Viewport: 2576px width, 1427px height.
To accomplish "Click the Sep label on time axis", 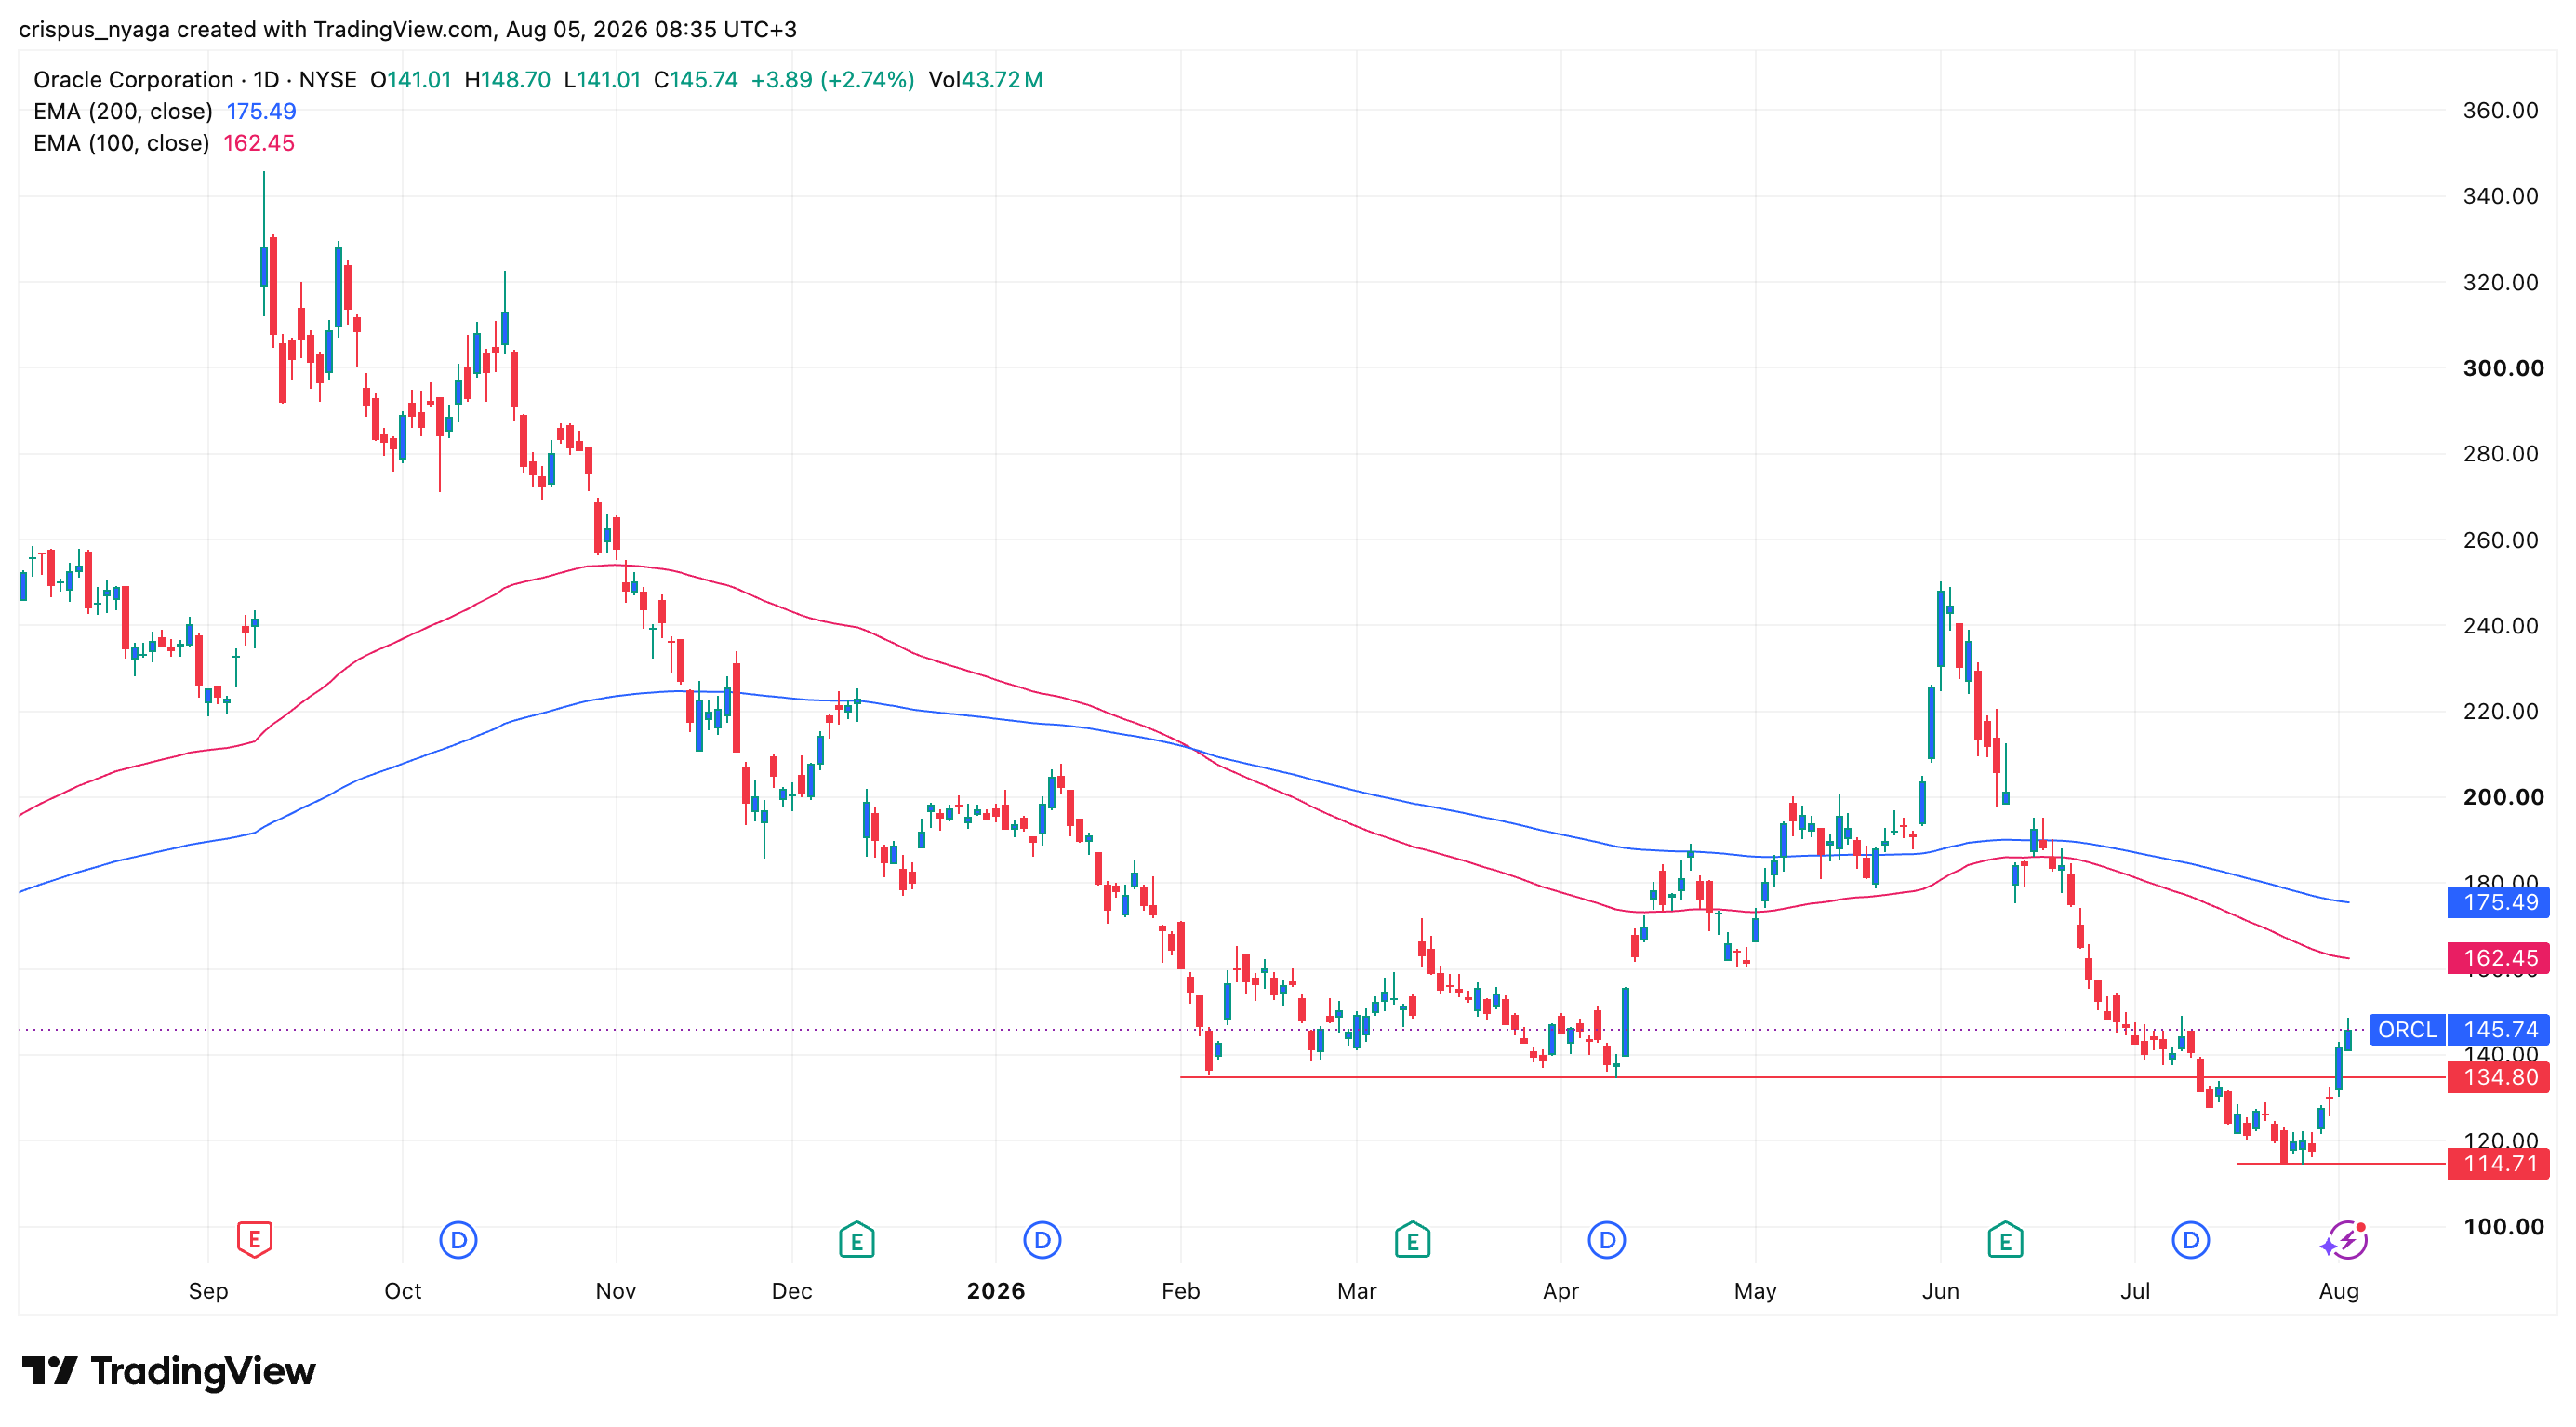I will point(208,1290).
